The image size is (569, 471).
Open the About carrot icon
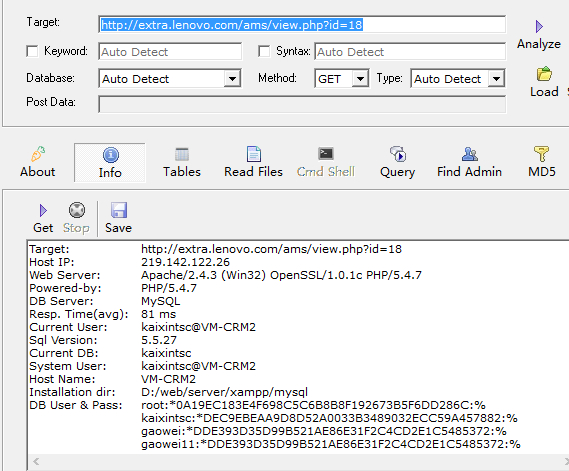tap(38, 154)
